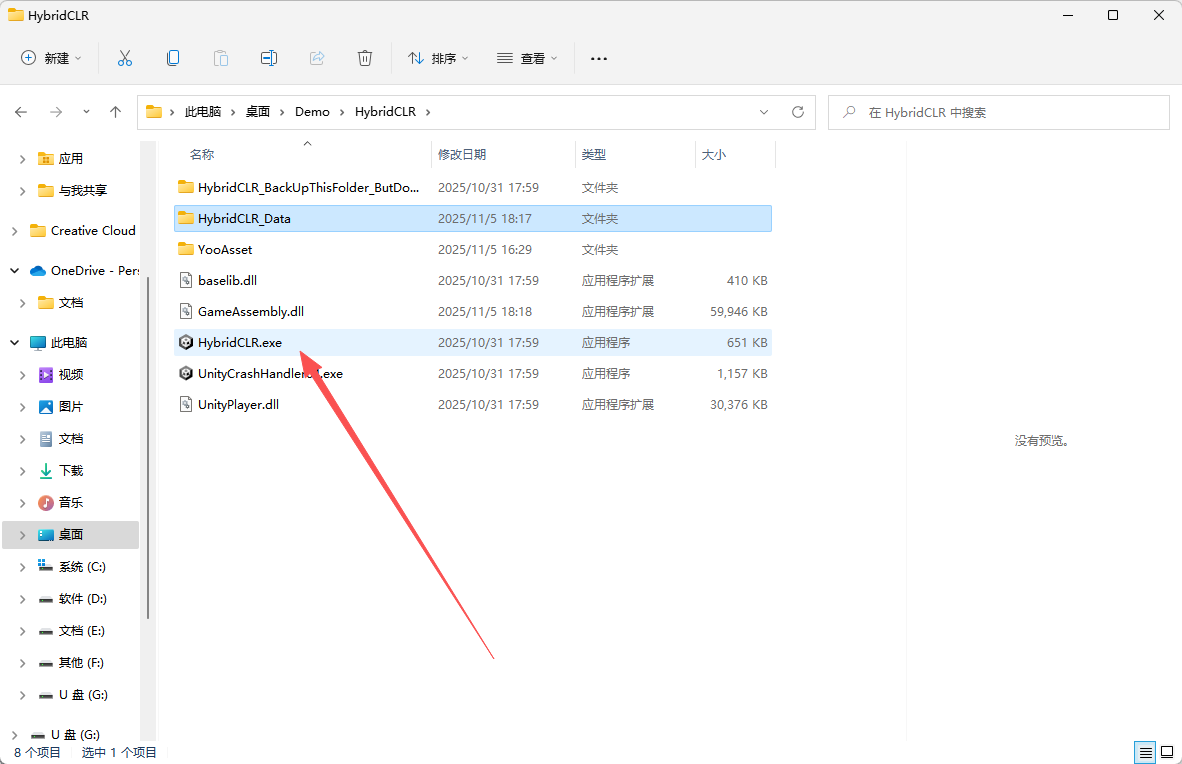The height and width of the screenshot is (764, 1182).
Task: Select the YooAsset folder name
Action: click(225, 250)
